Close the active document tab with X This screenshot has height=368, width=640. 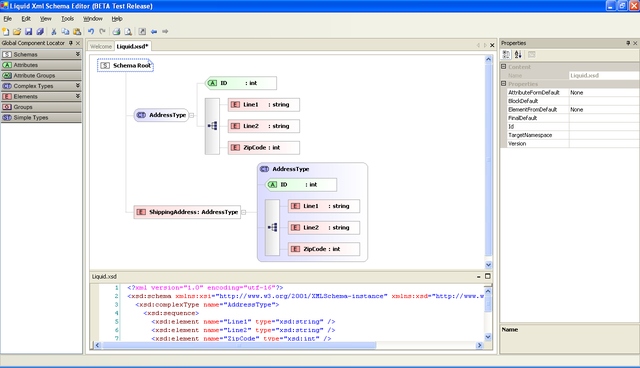[x=492, y=45]
